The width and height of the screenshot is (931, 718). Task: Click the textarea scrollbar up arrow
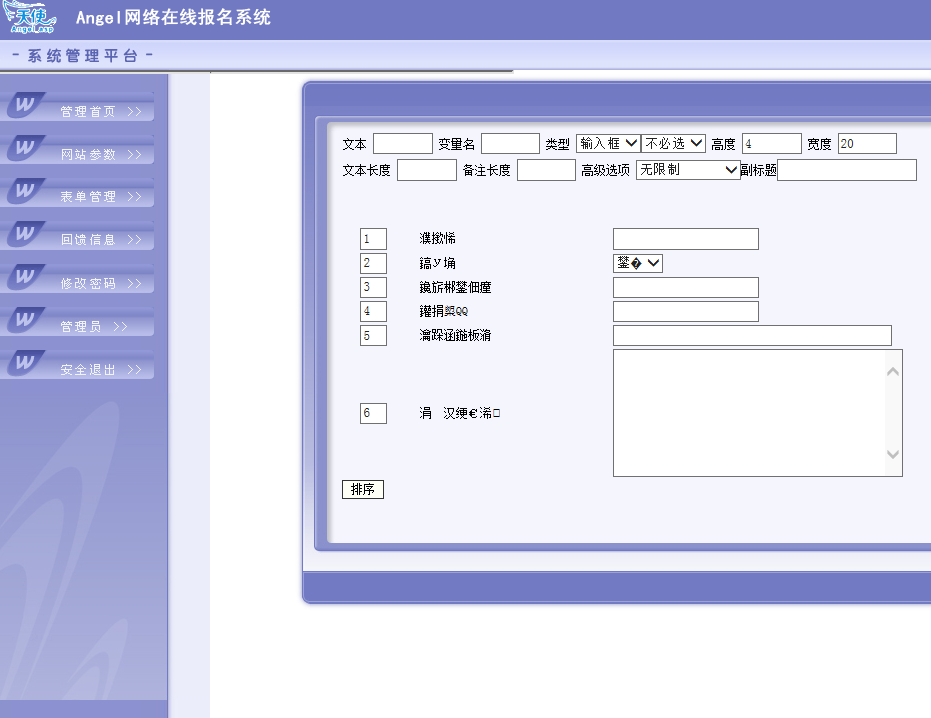click(x=892, y=372)
